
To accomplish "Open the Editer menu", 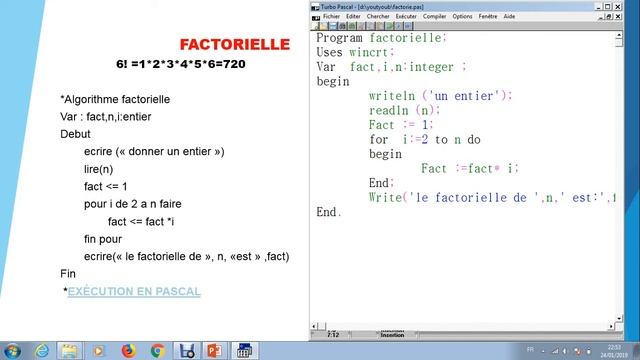I will click(x=353, y=16).
